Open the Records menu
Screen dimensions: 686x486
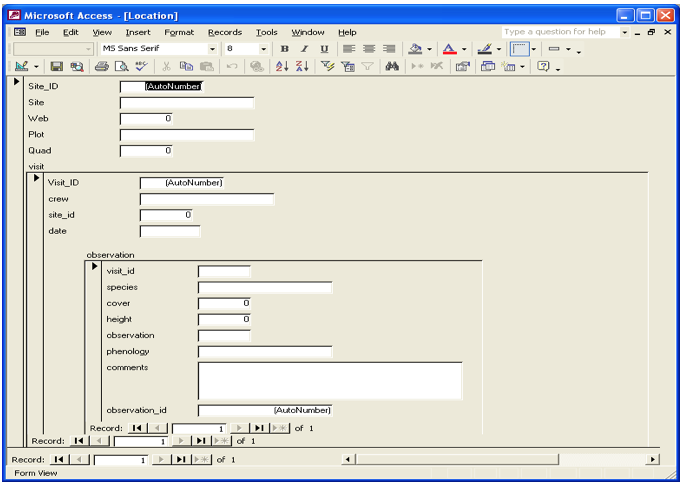225,32
